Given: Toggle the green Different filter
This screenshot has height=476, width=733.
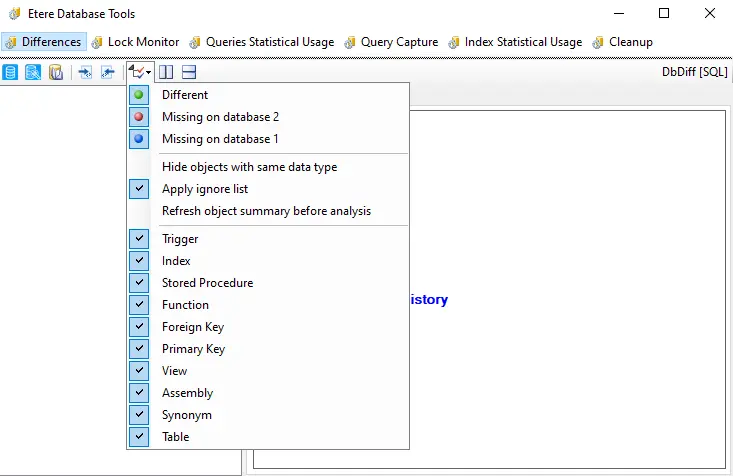Looking at the screenshot, I should click(185, 95).
